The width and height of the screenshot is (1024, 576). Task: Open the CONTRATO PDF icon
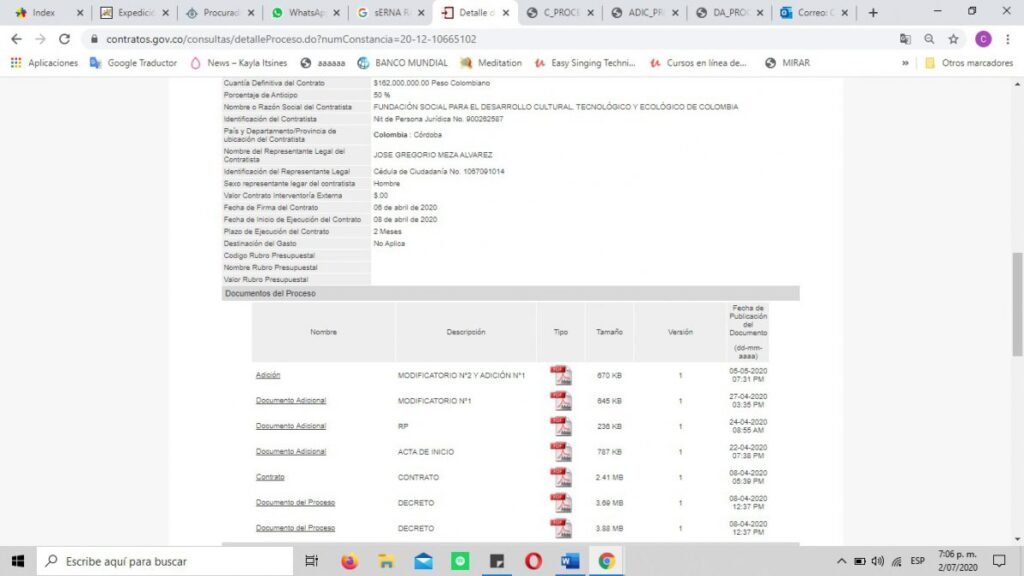click(x=561, y=477)
